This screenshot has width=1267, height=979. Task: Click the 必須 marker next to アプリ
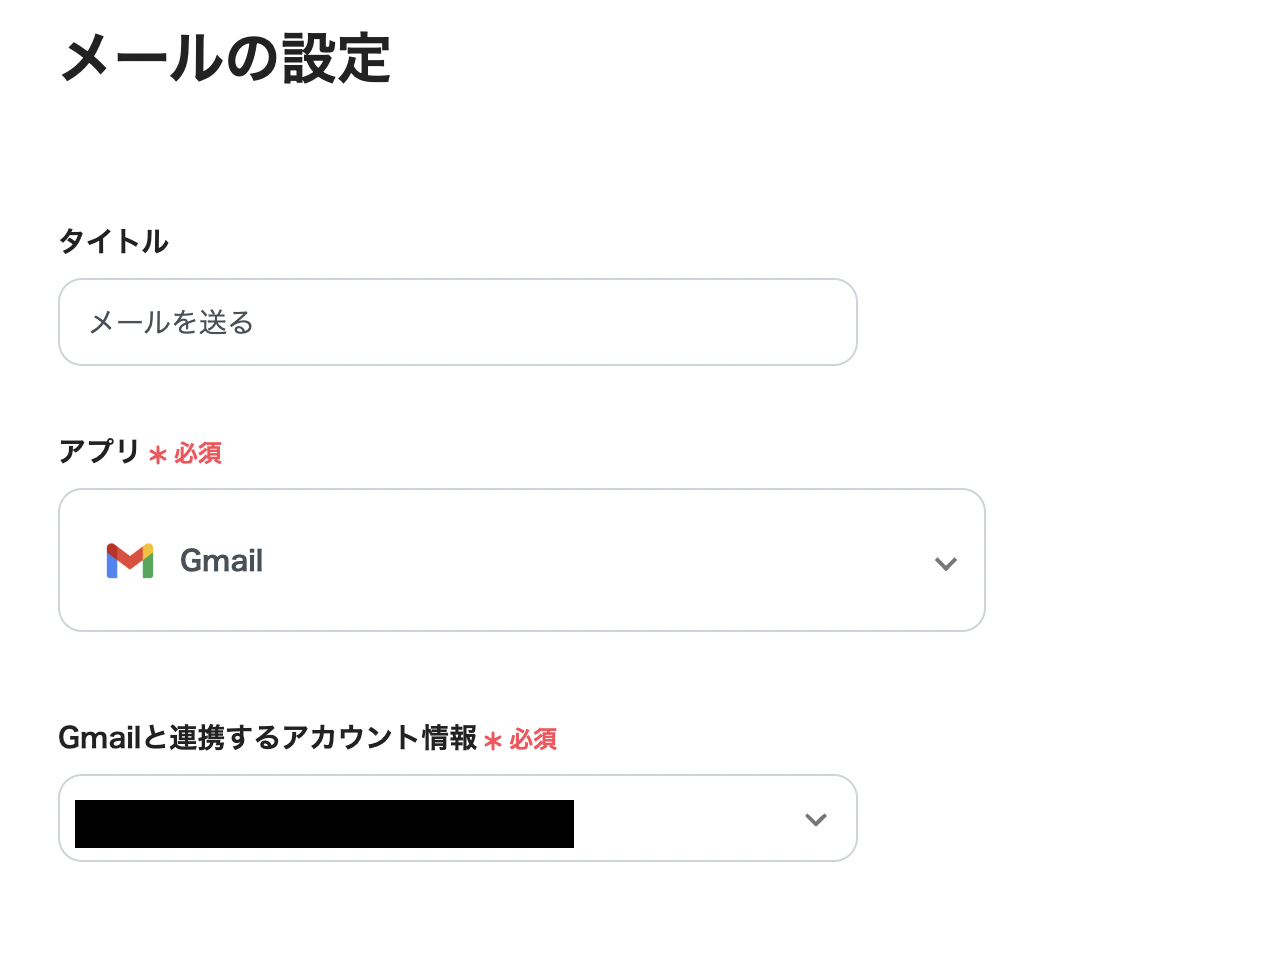point(198,454)
